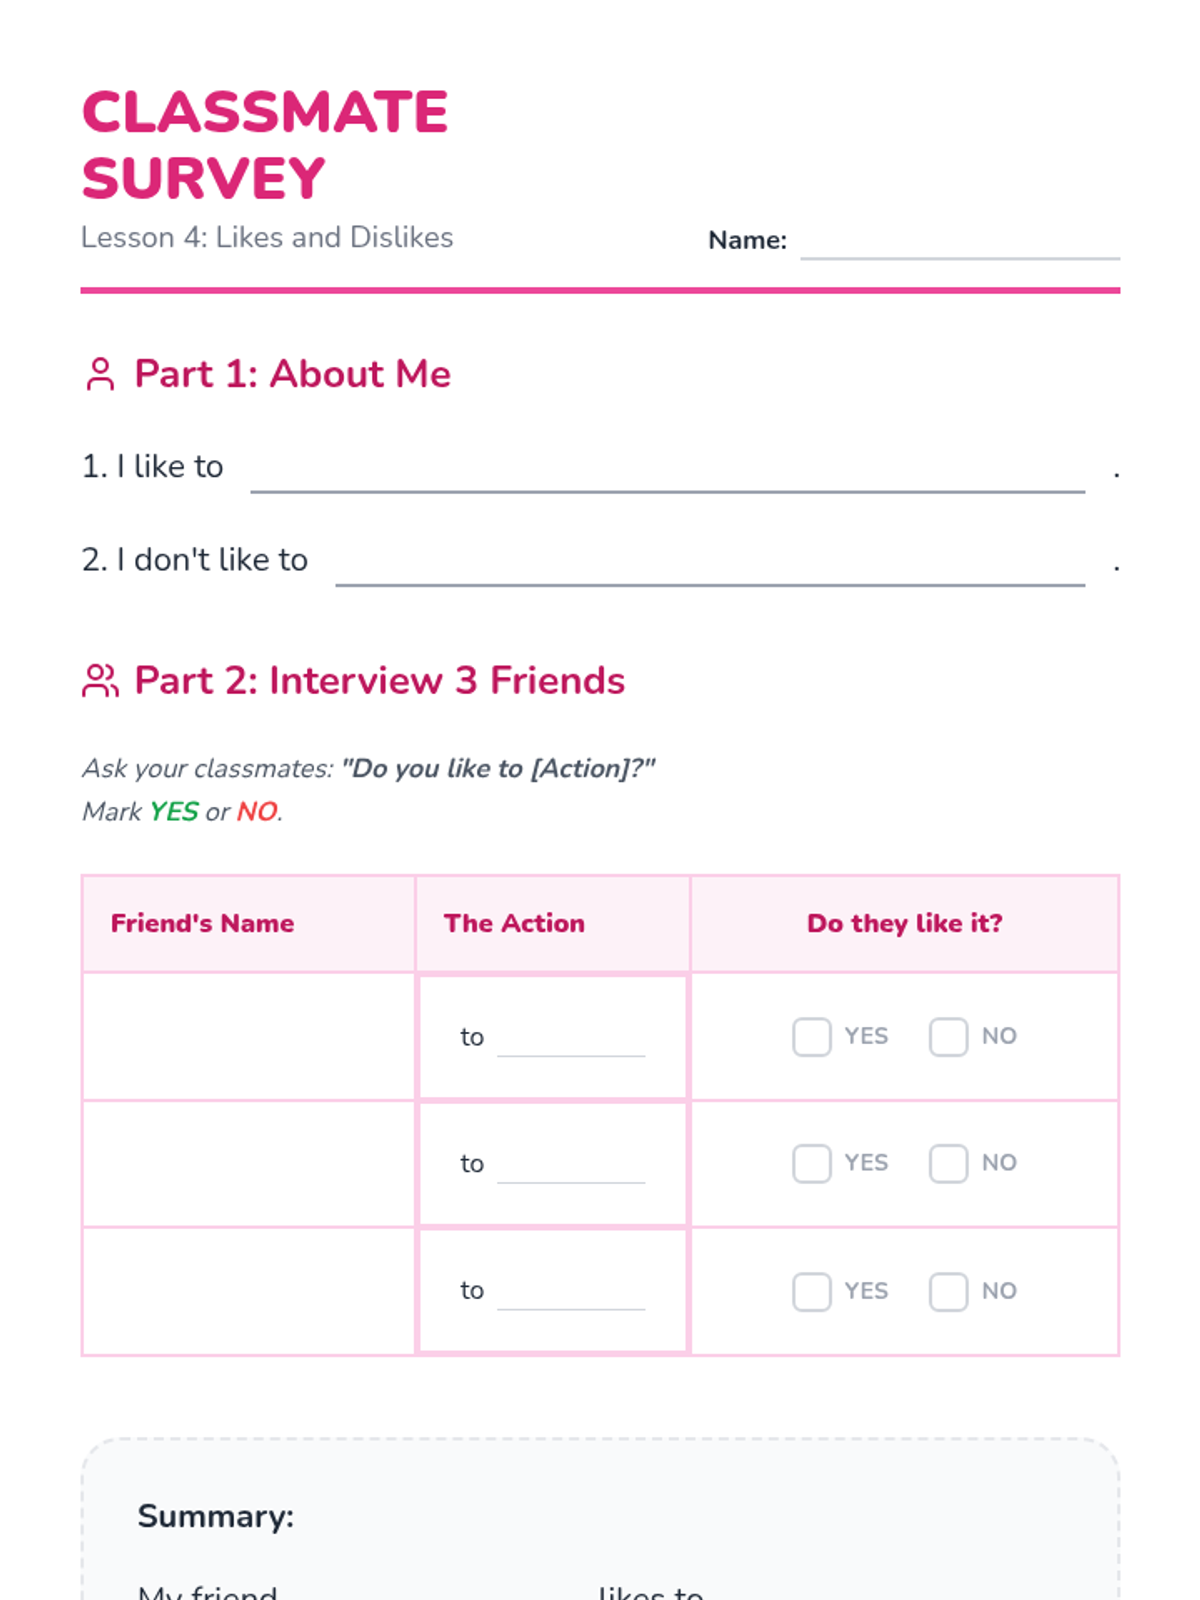The width and height of the screenshot is (1200, 1600).
Task: Click second row Friend's Name cell
Action: (248, 1164)
